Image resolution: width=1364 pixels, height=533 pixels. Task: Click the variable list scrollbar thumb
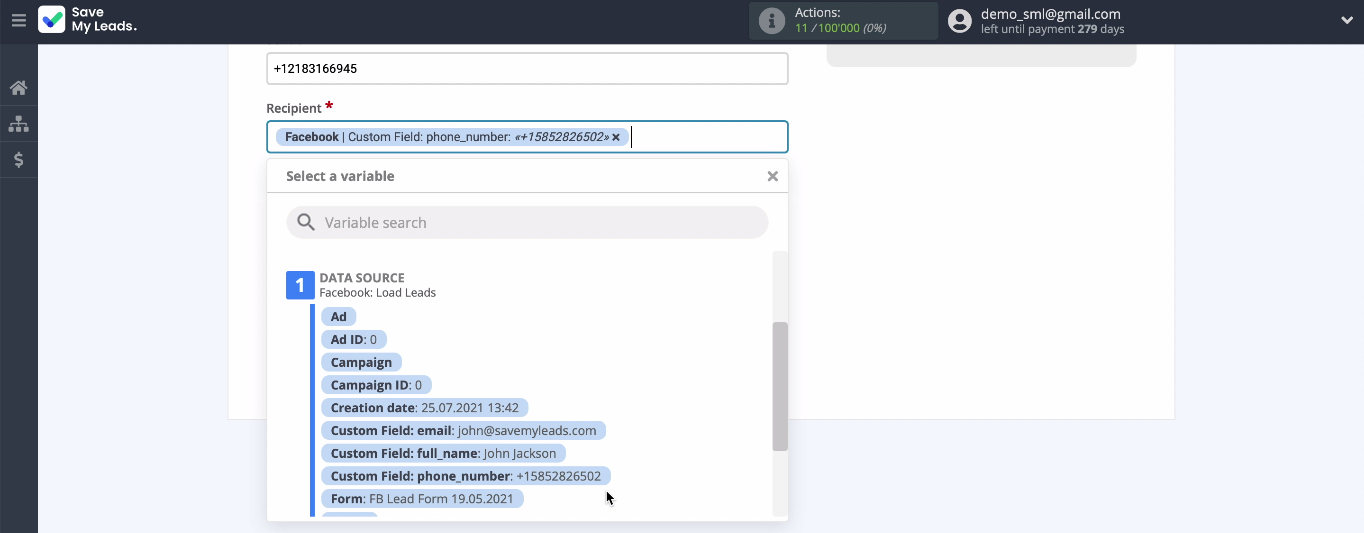(x=780, y=386)
